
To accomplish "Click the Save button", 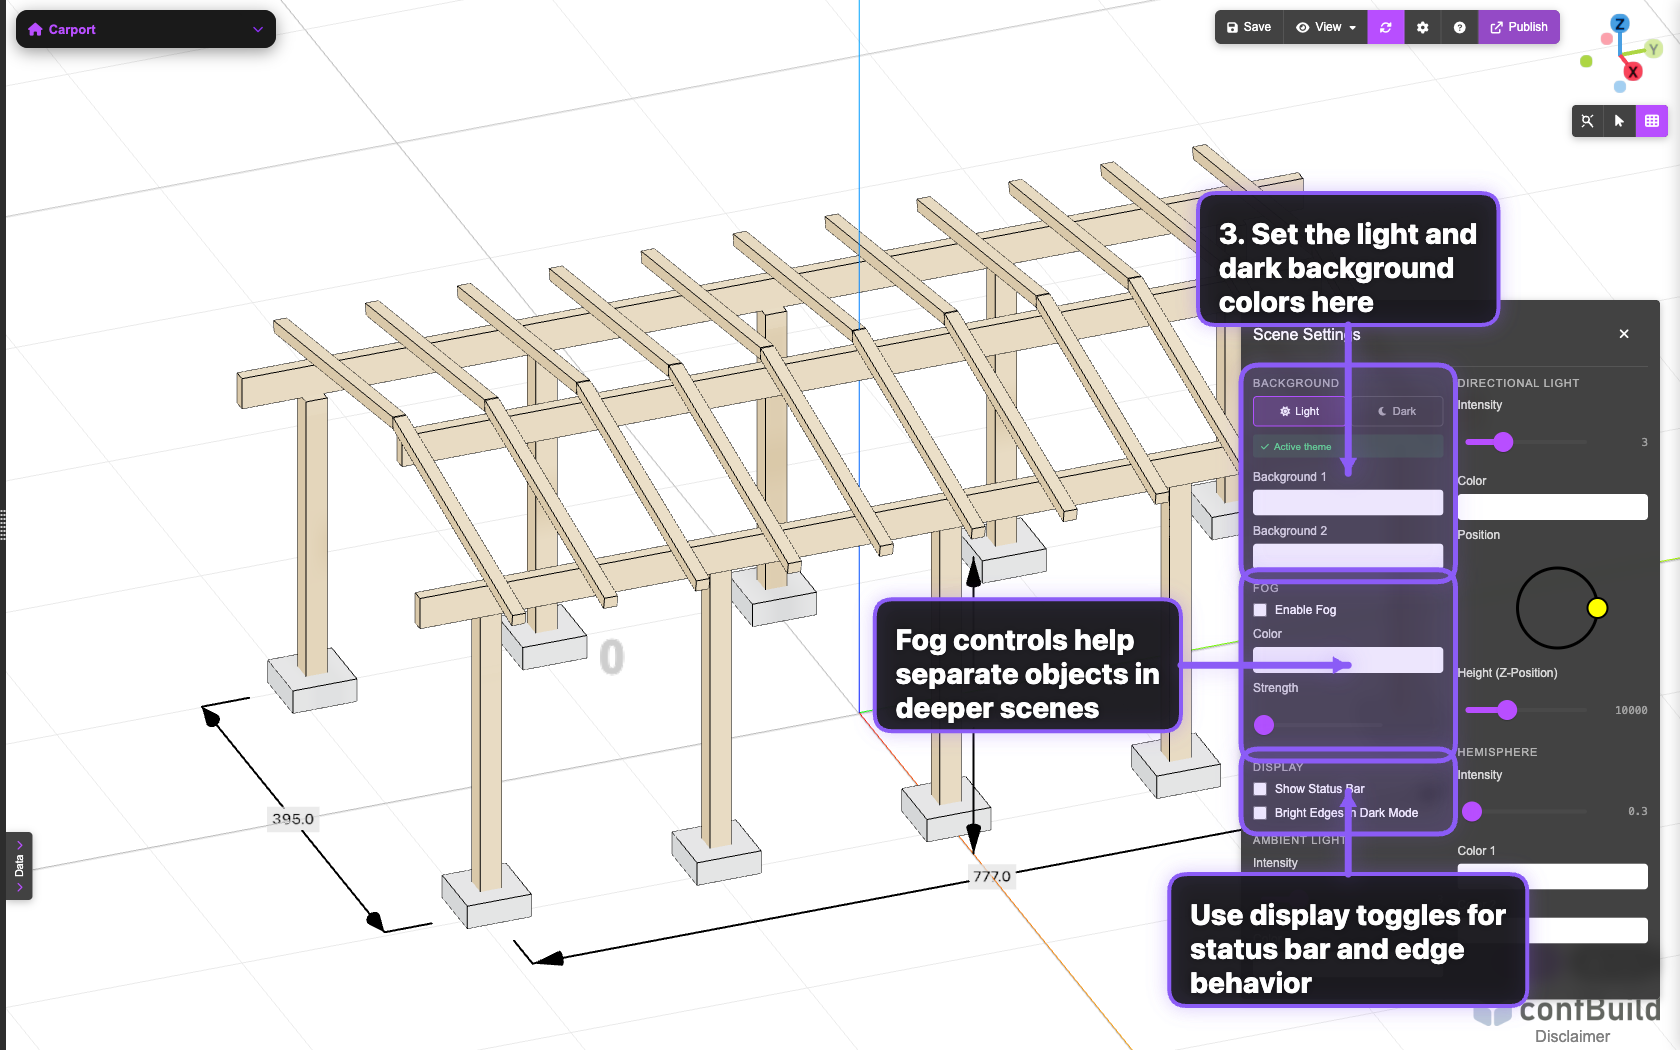I will (x=1249, y=28).
